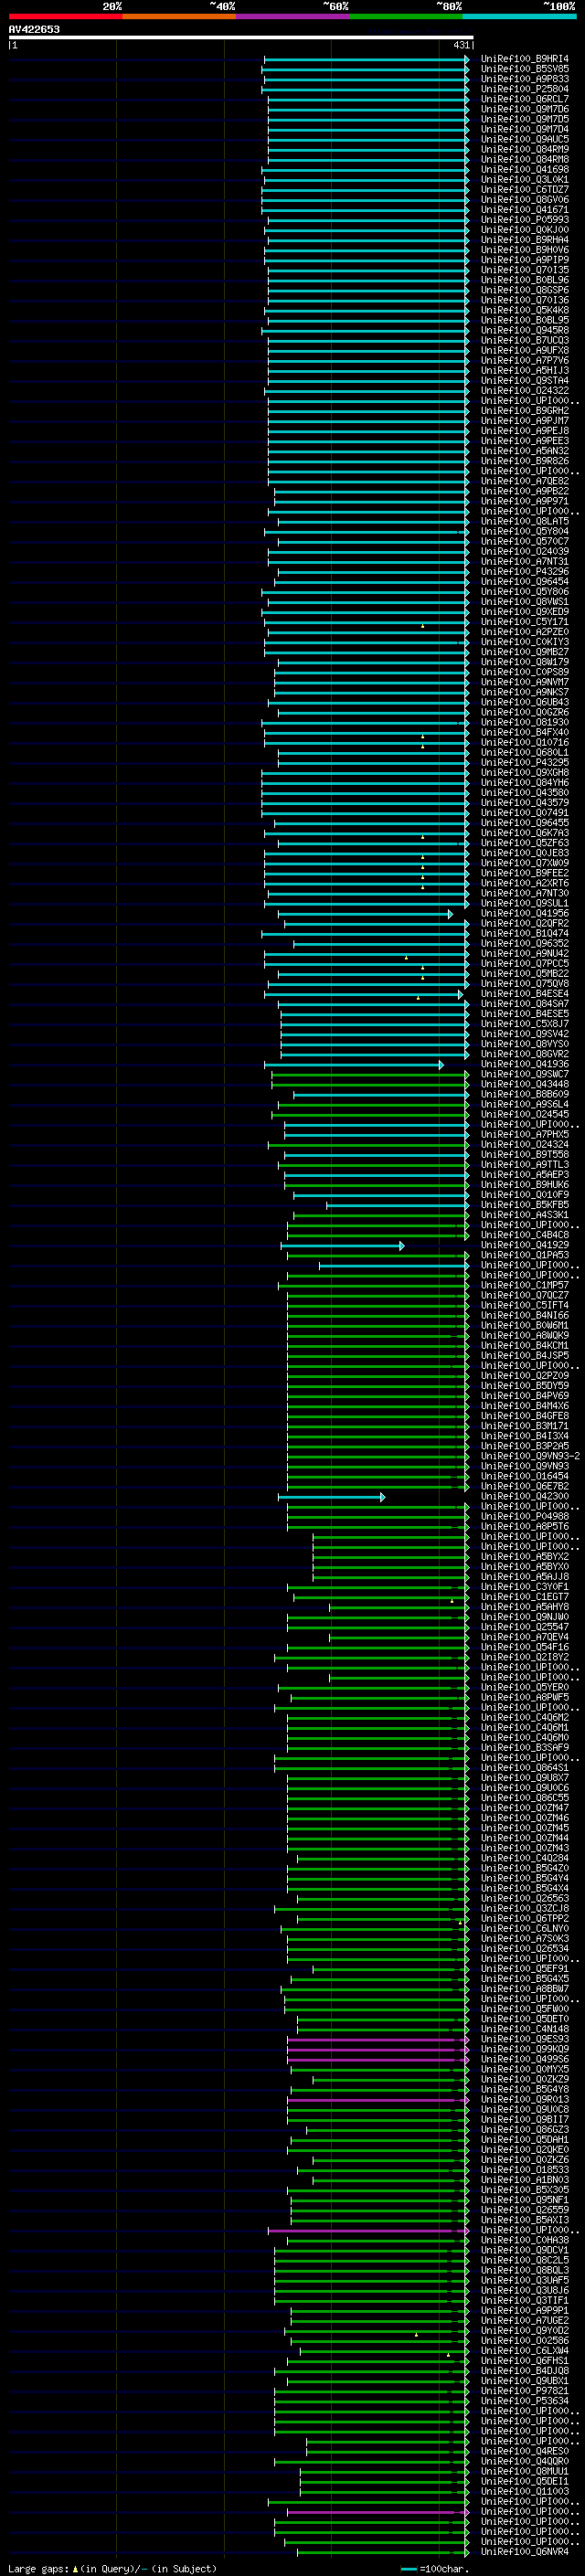This screenshot has height=2576, width=585.
Task: Click the red 20% identity legend segment
Action: [65, 16]
